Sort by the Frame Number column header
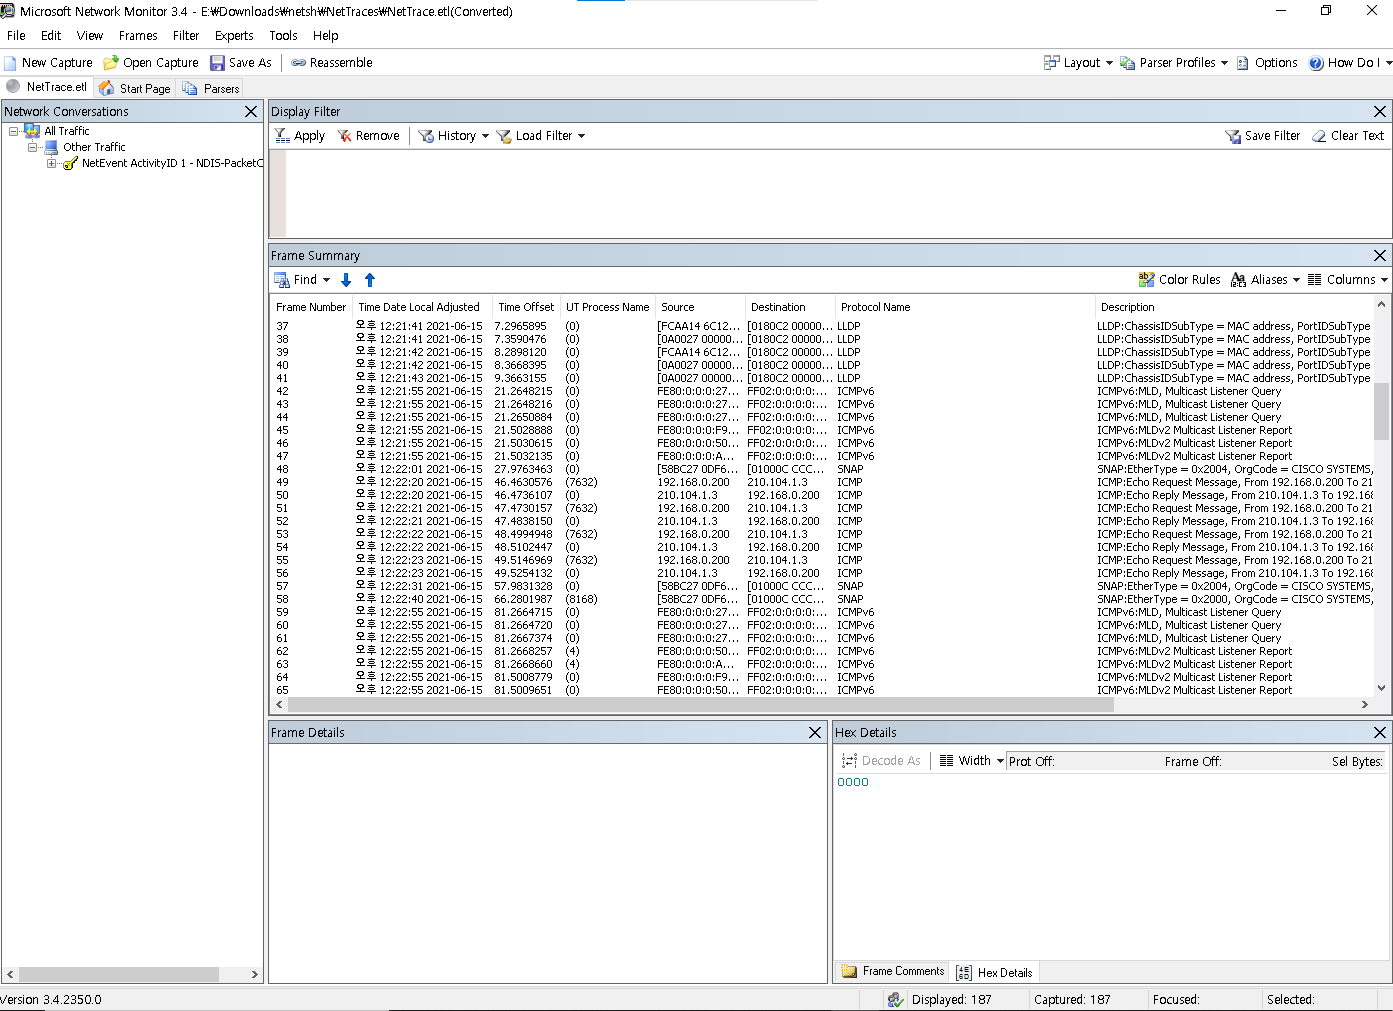Viewport: 1393px width, 1011px height. (311, 307)
